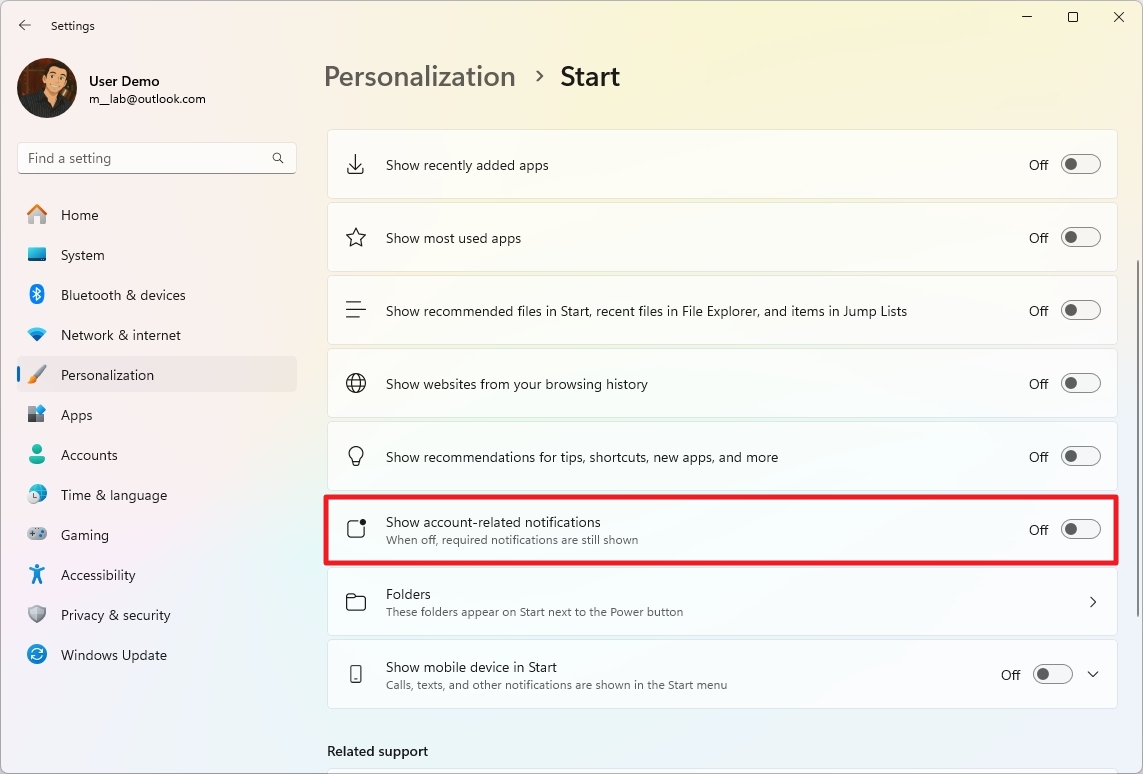The image size is (1143, 774).
Task: Expand Show mobile device in Start options
Action: coord(1093,675)
